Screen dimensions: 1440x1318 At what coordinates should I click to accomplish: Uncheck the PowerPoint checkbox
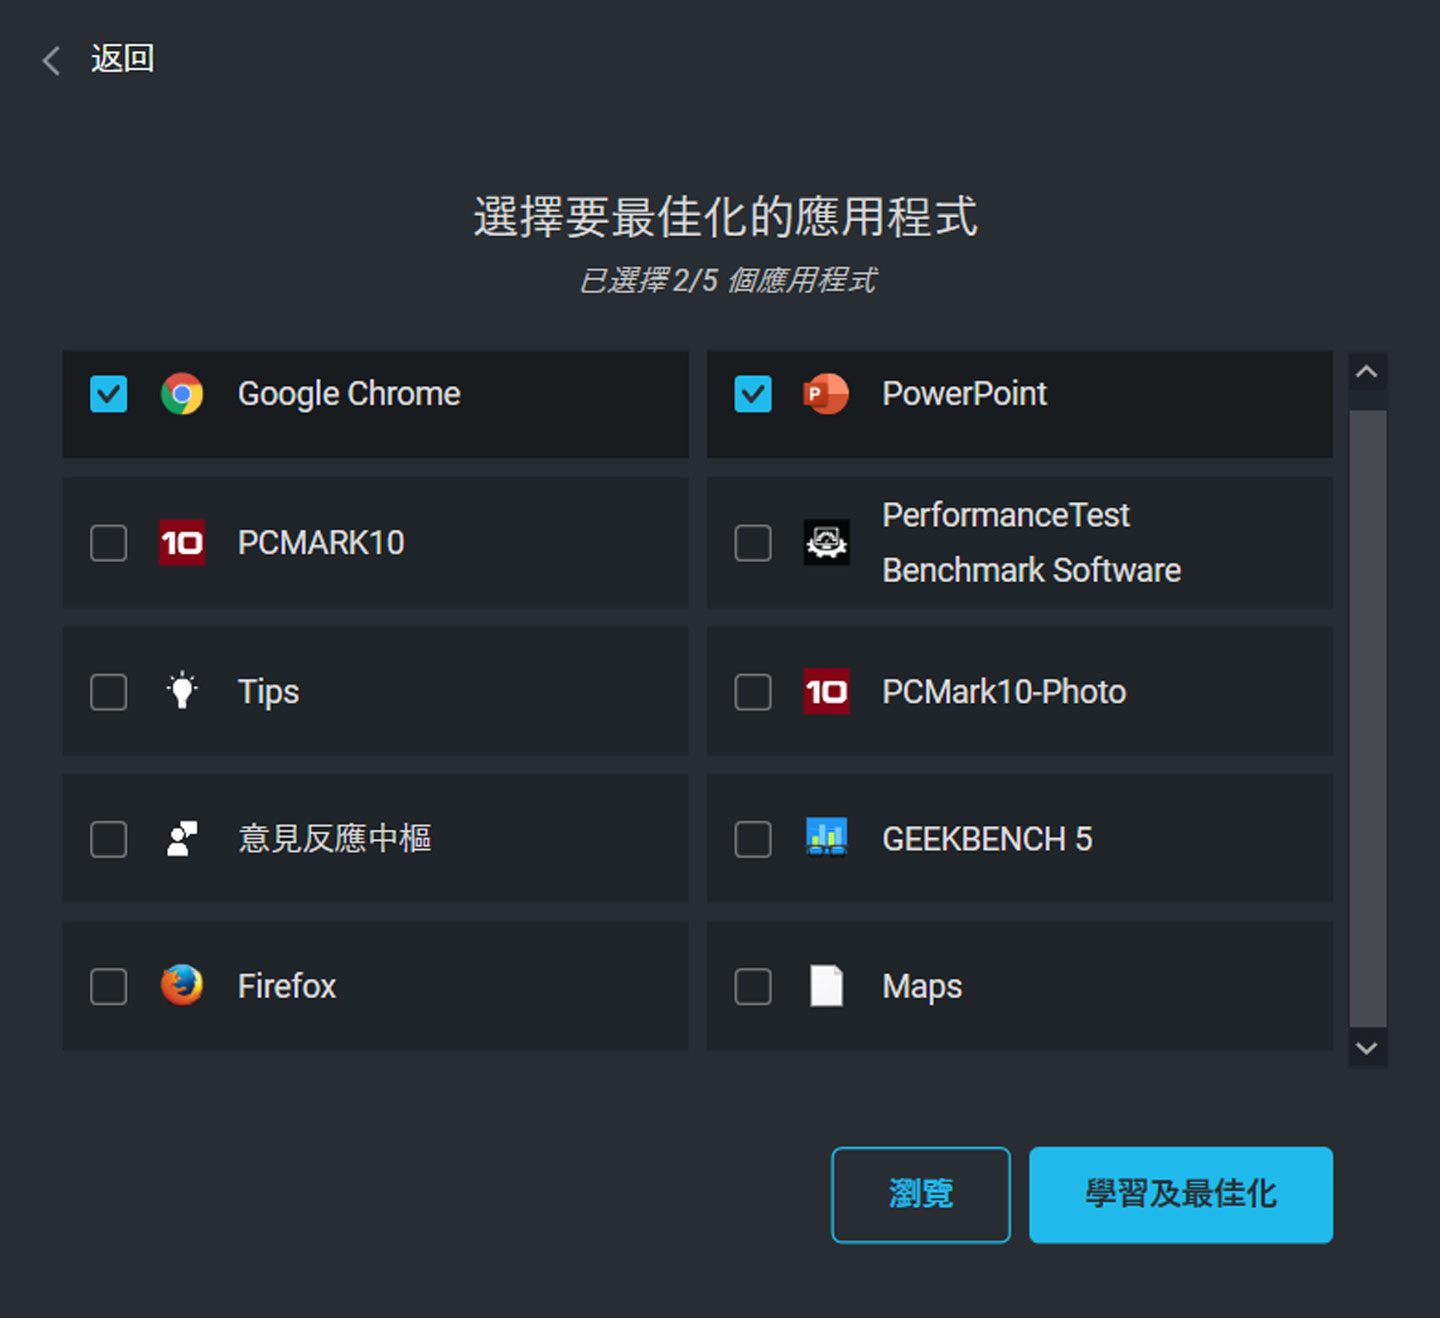[753, 394]
